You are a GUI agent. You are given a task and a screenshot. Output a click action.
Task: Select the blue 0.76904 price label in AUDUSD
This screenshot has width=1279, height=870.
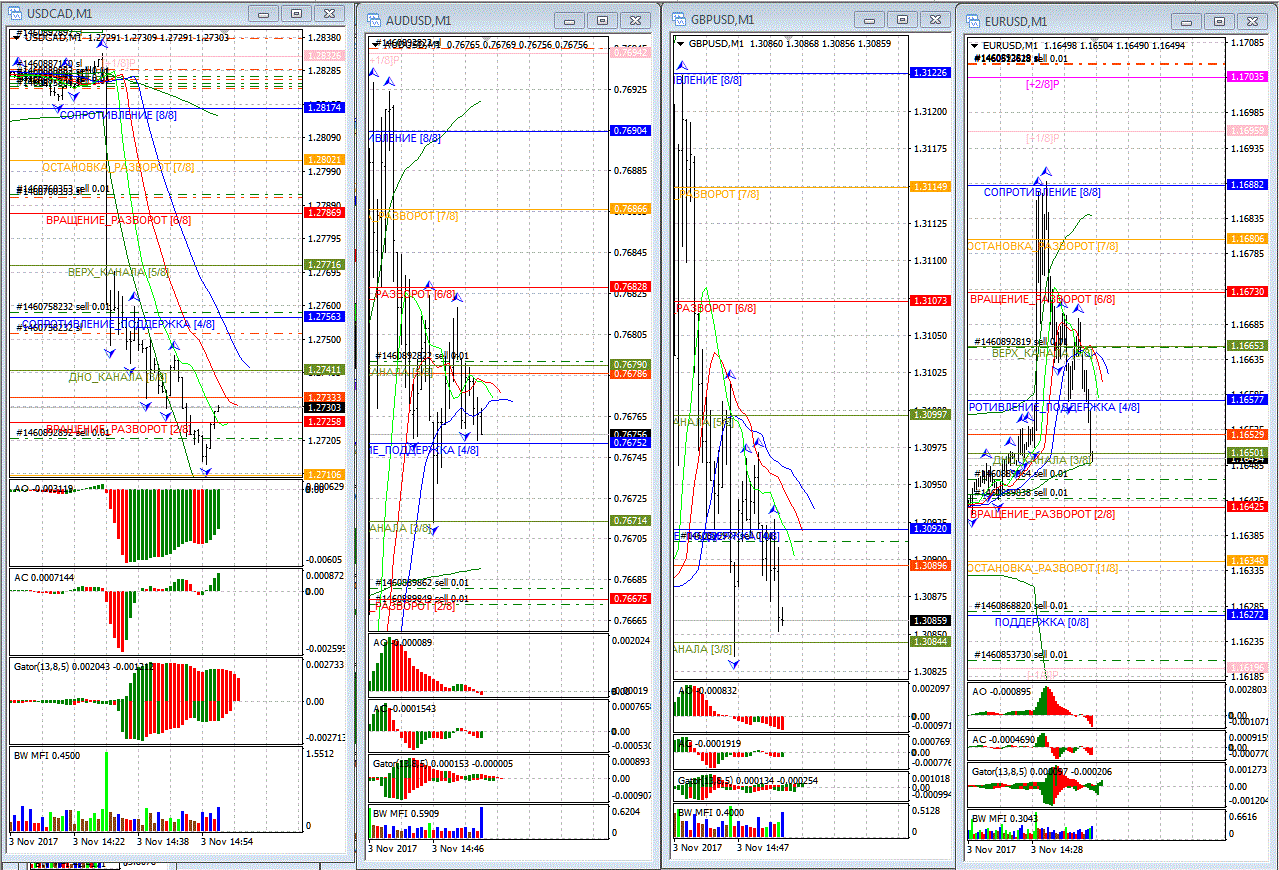[629, 131]
